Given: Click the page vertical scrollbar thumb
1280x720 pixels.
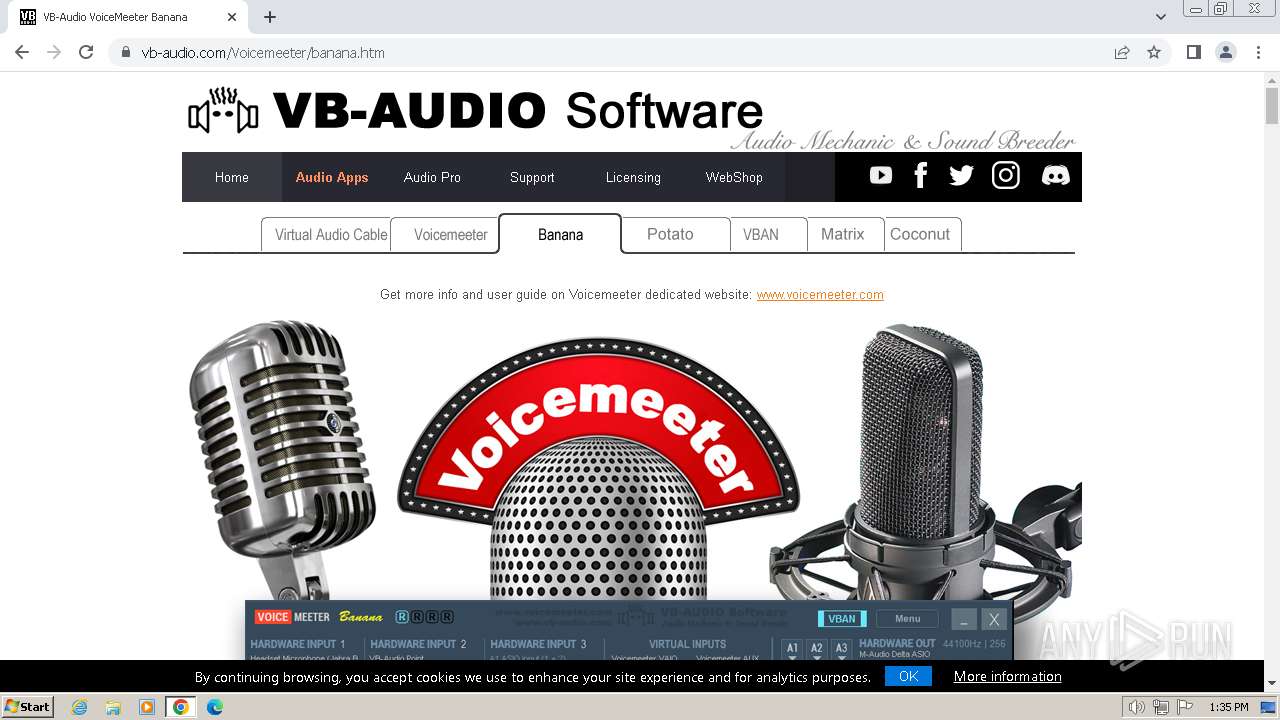Looking at the screenshot, I should click(1272, 106).
